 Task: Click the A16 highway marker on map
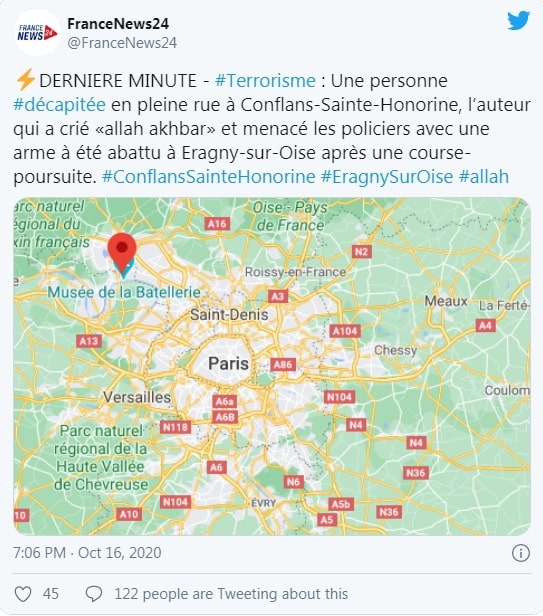tap(217, 224)
